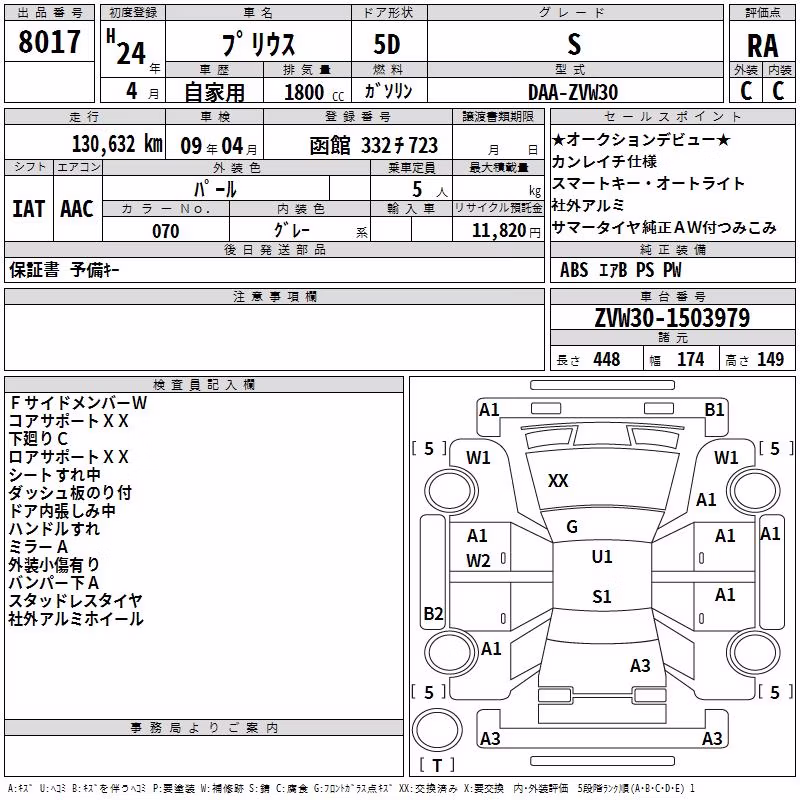Select inspector note コアサポートXX

click(x=68, y=421)
